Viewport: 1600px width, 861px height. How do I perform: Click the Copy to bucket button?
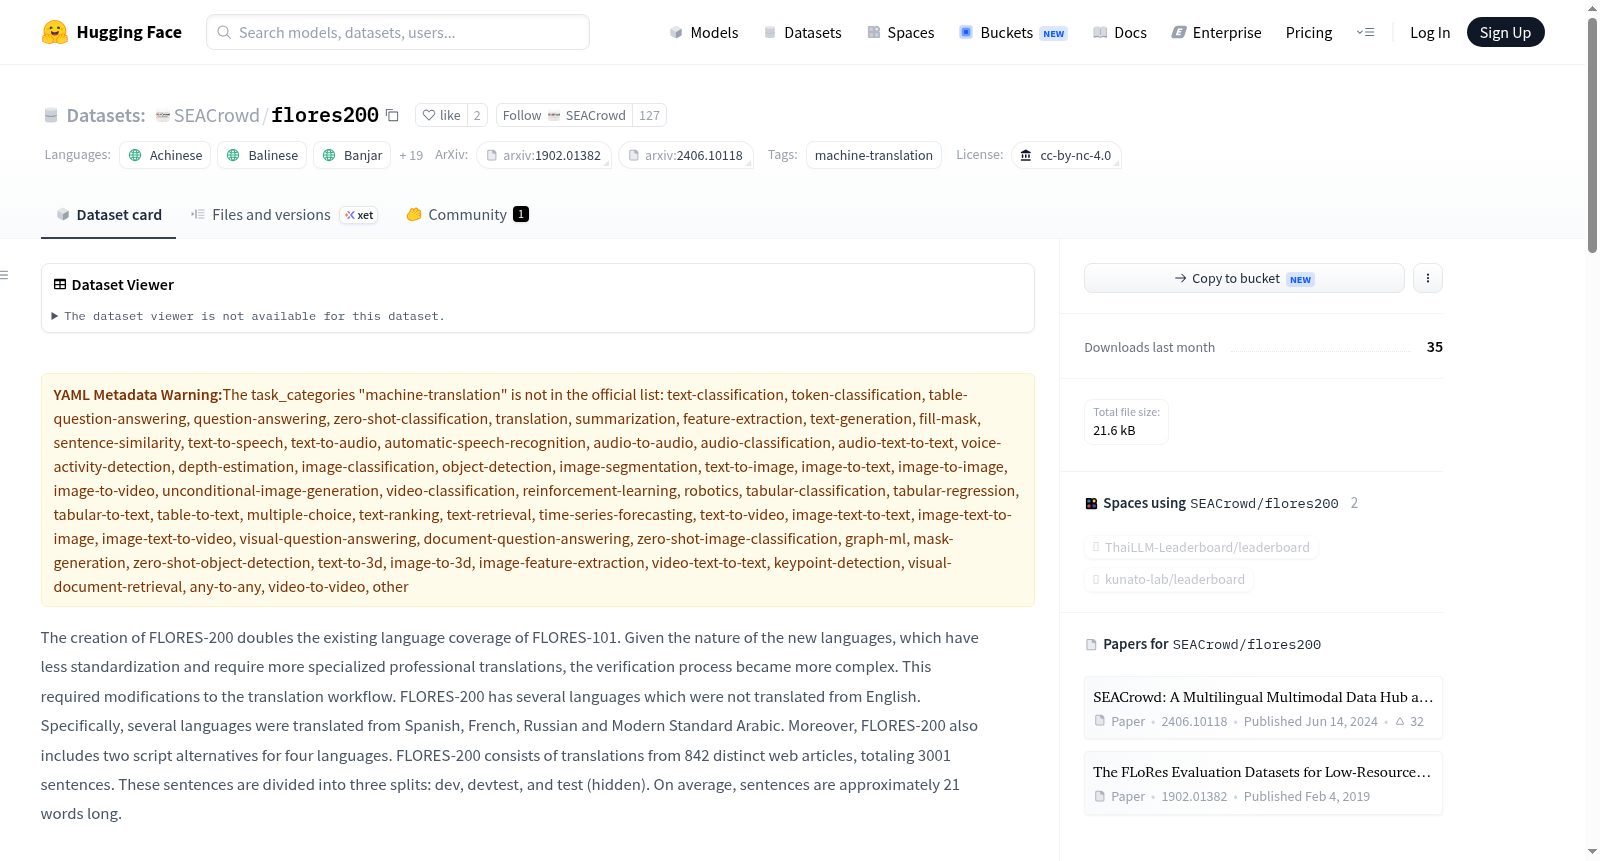point(1244,278)
